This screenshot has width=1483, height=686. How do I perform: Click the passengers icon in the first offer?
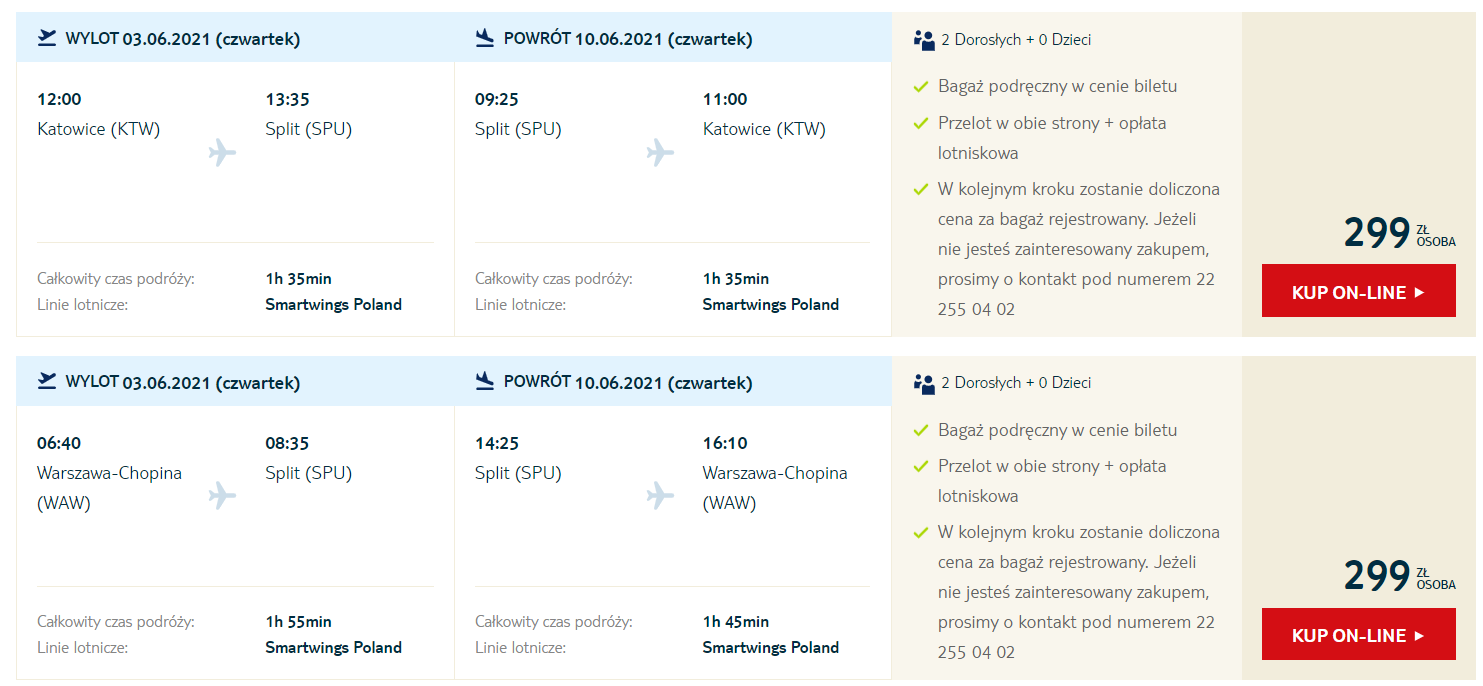[923, 40]
